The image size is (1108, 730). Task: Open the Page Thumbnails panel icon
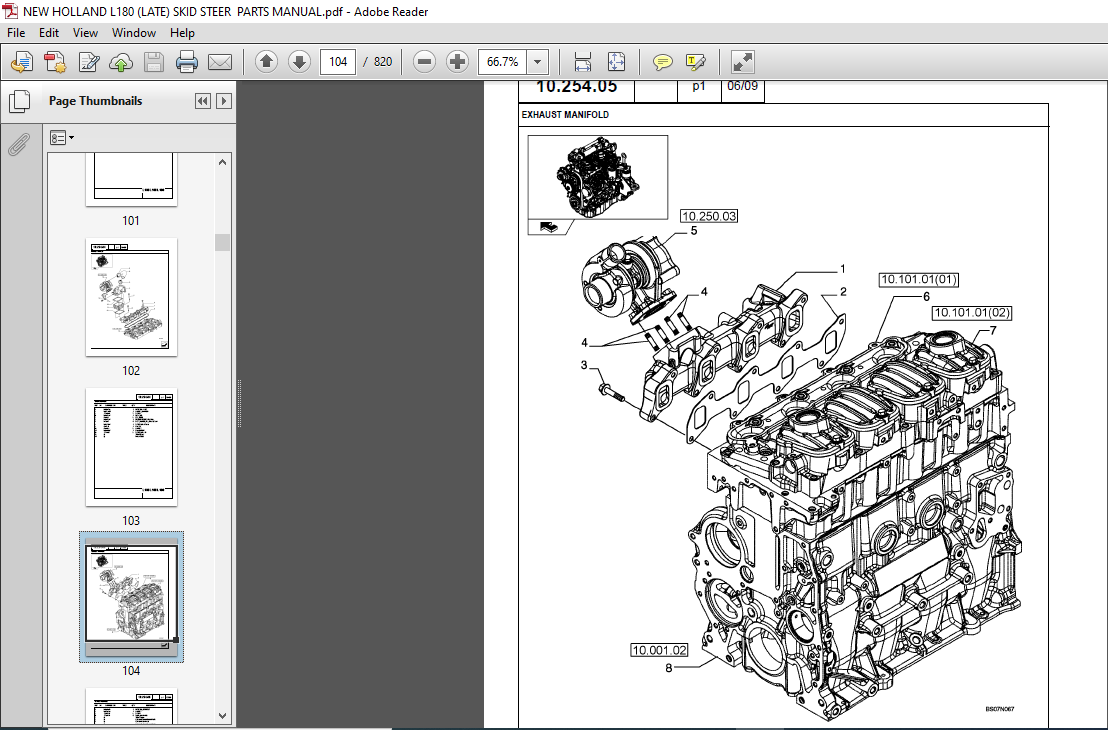pos(19,101)
